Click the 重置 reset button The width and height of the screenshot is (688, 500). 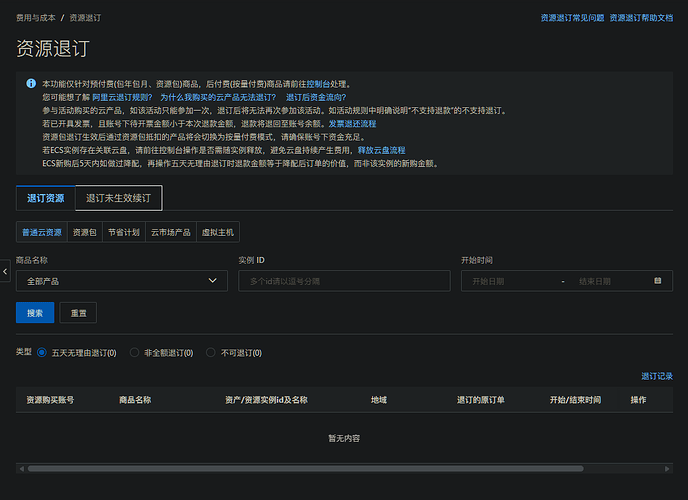tap(78, 313)
